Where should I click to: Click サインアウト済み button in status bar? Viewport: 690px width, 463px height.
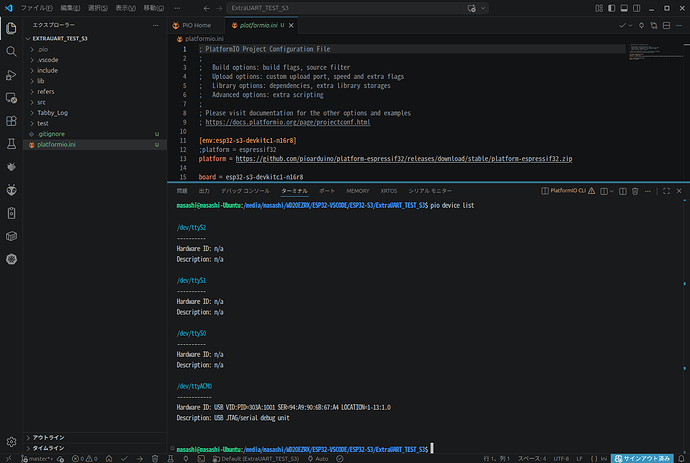point(642,459)
